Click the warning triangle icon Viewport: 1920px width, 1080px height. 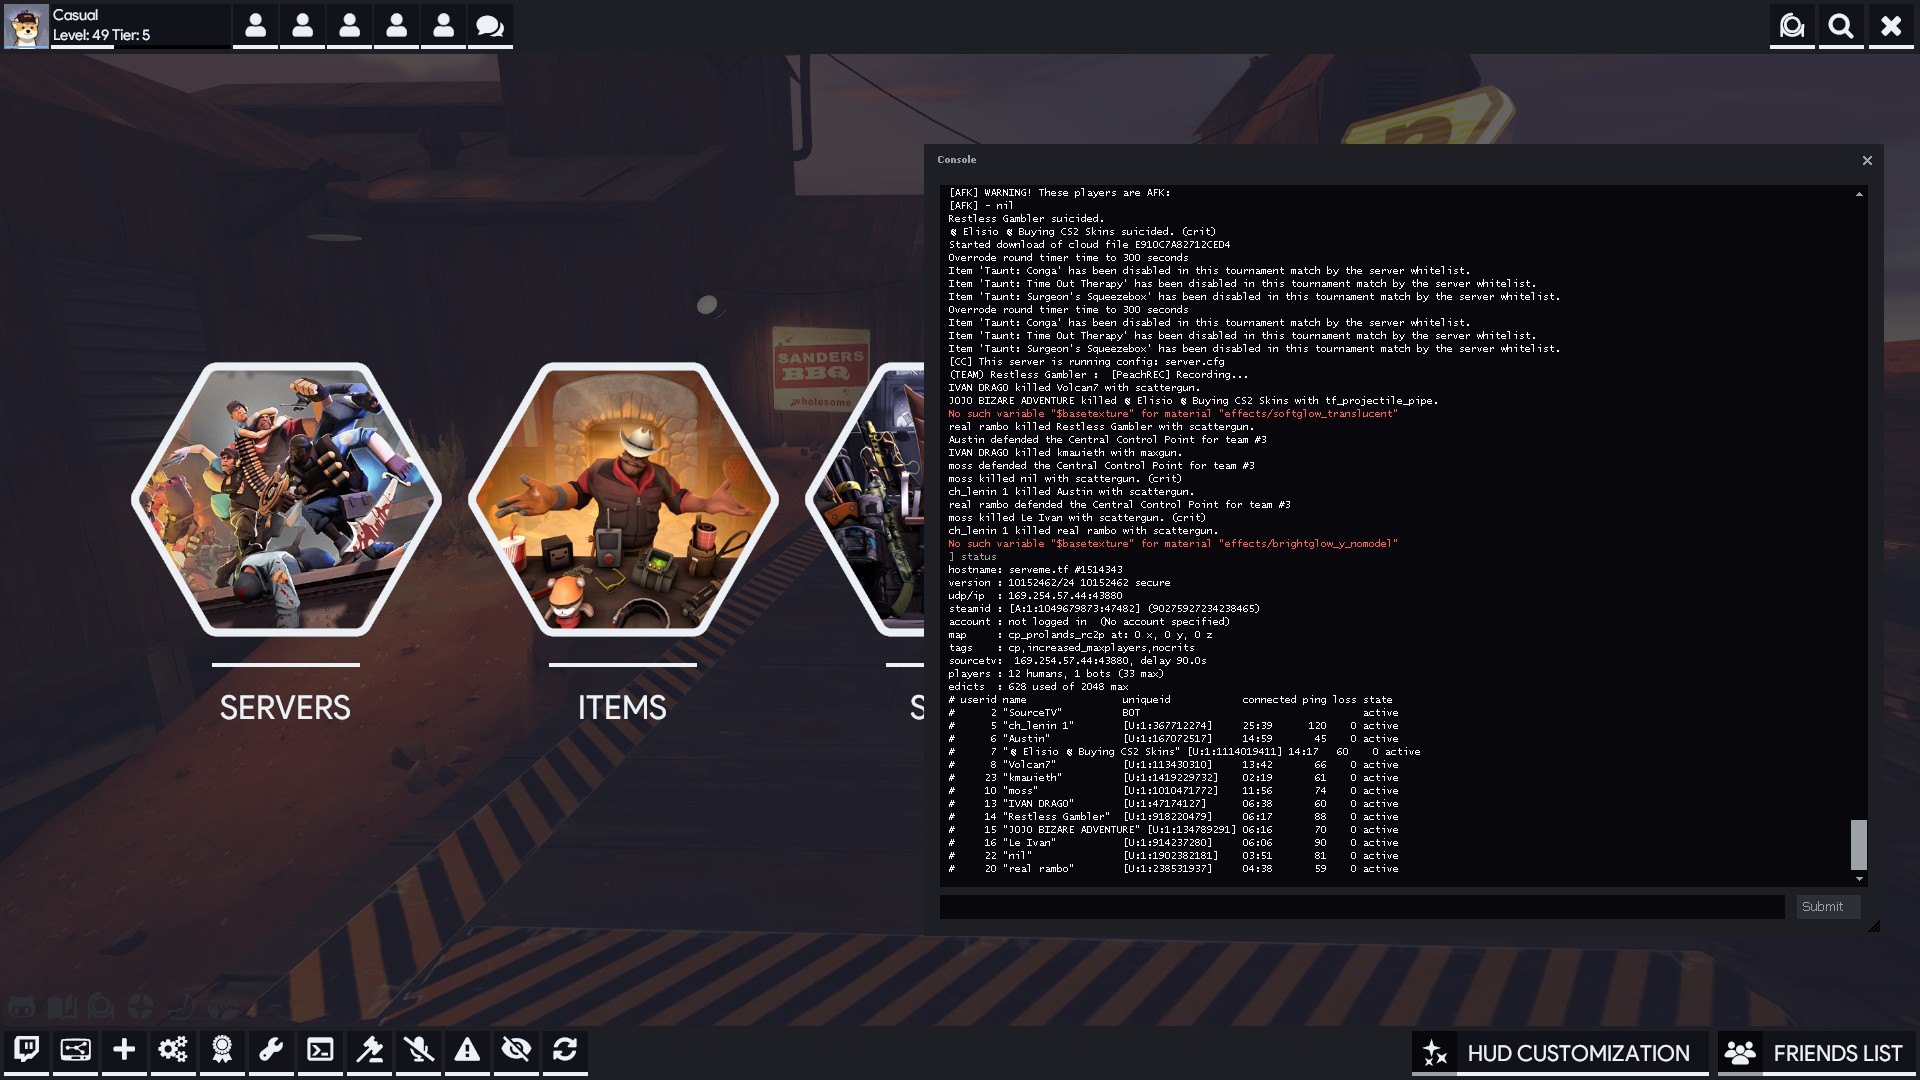click(x=467, y=1050)
